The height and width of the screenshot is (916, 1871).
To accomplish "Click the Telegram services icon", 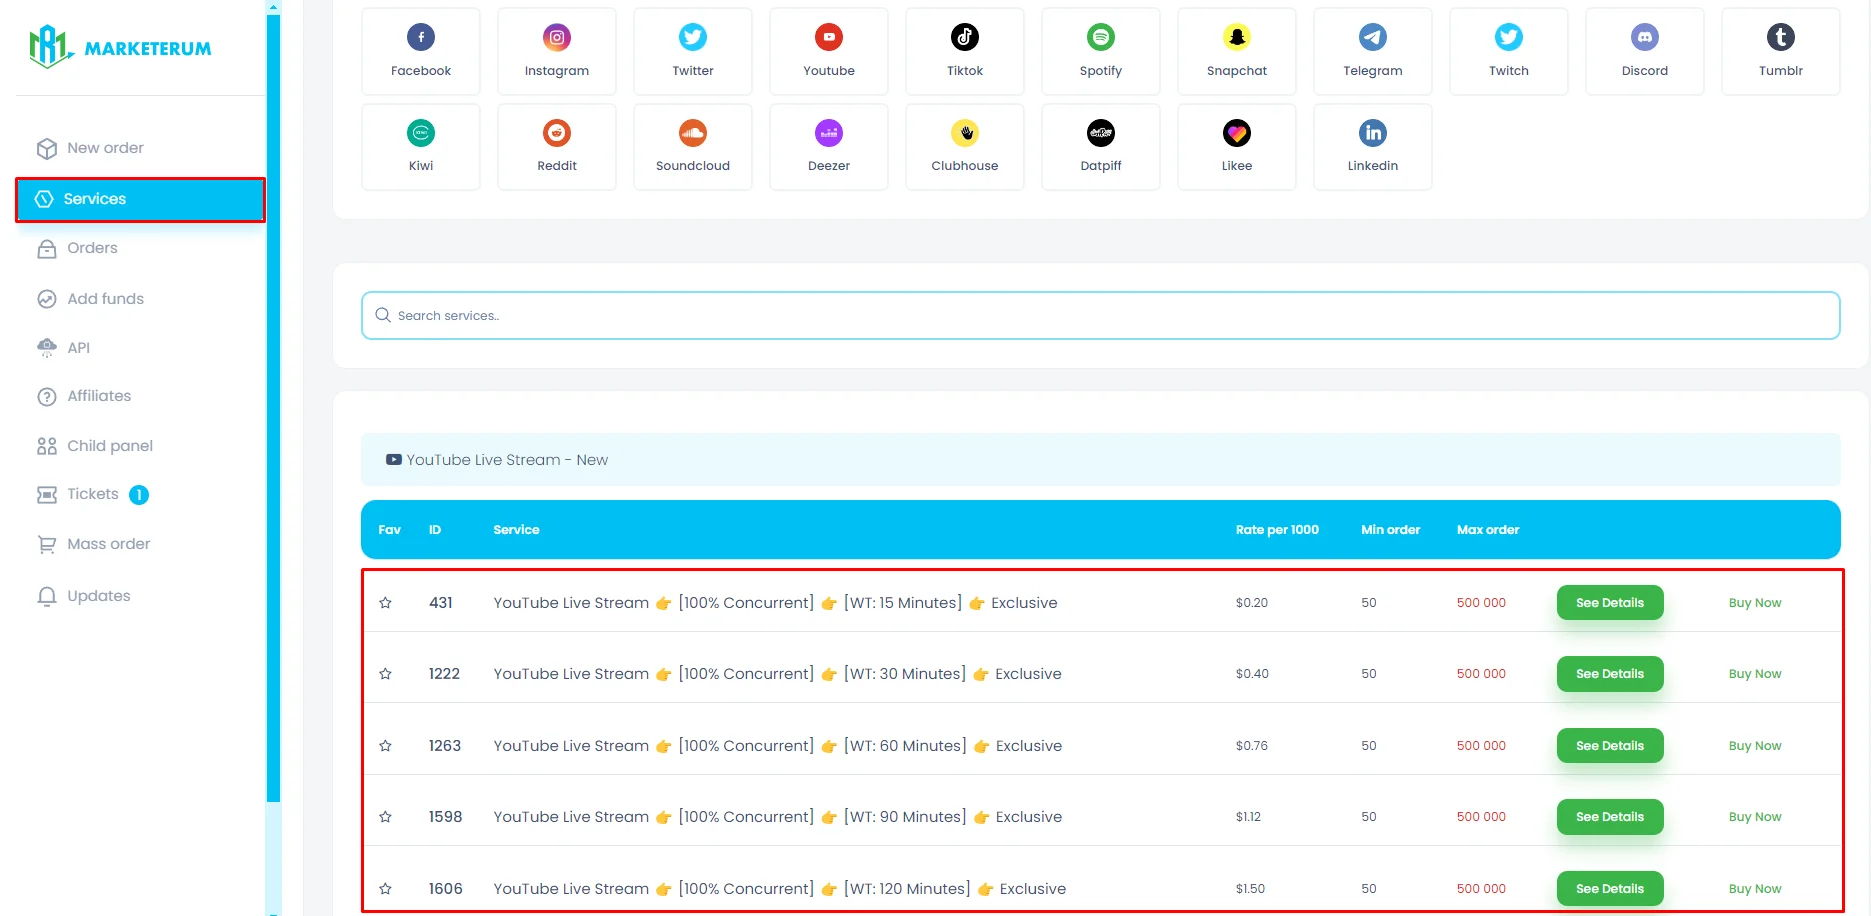I will 1373,51.
